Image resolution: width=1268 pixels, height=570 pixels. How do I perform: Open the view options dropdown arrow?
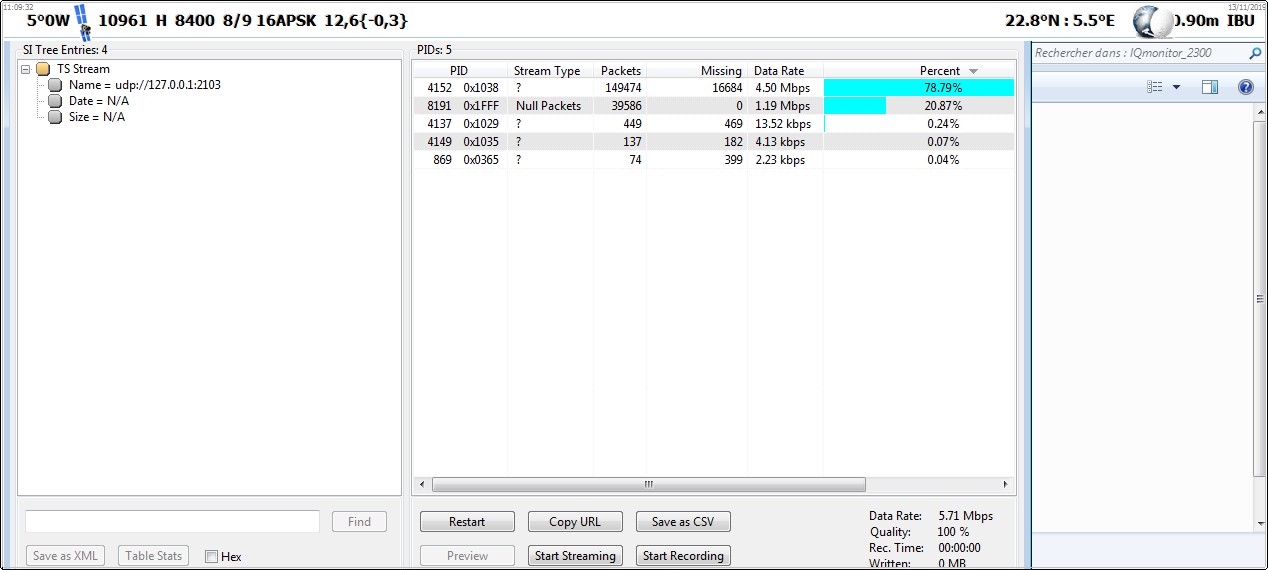coord(1176,87)
